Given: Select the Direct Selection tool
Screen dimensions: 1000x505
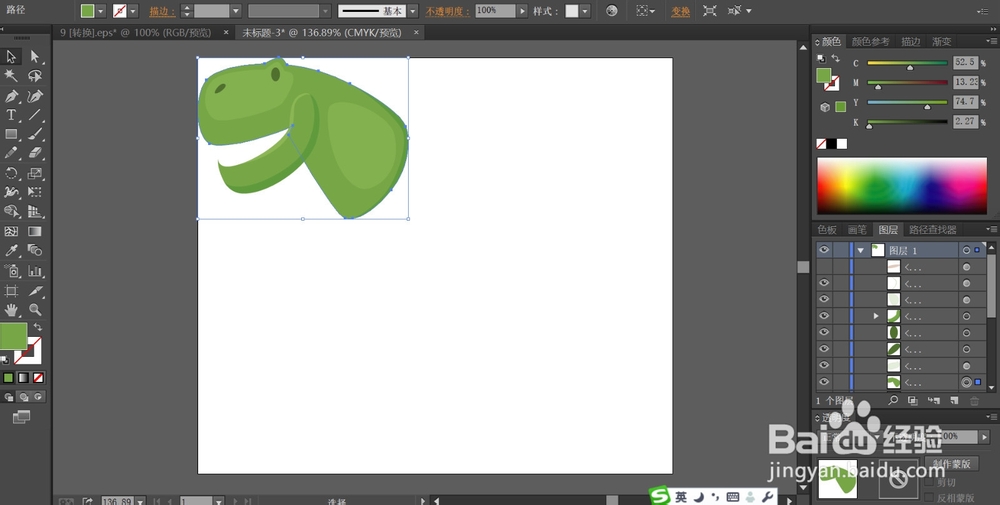Looking at the screenshot, I should 35,57.
